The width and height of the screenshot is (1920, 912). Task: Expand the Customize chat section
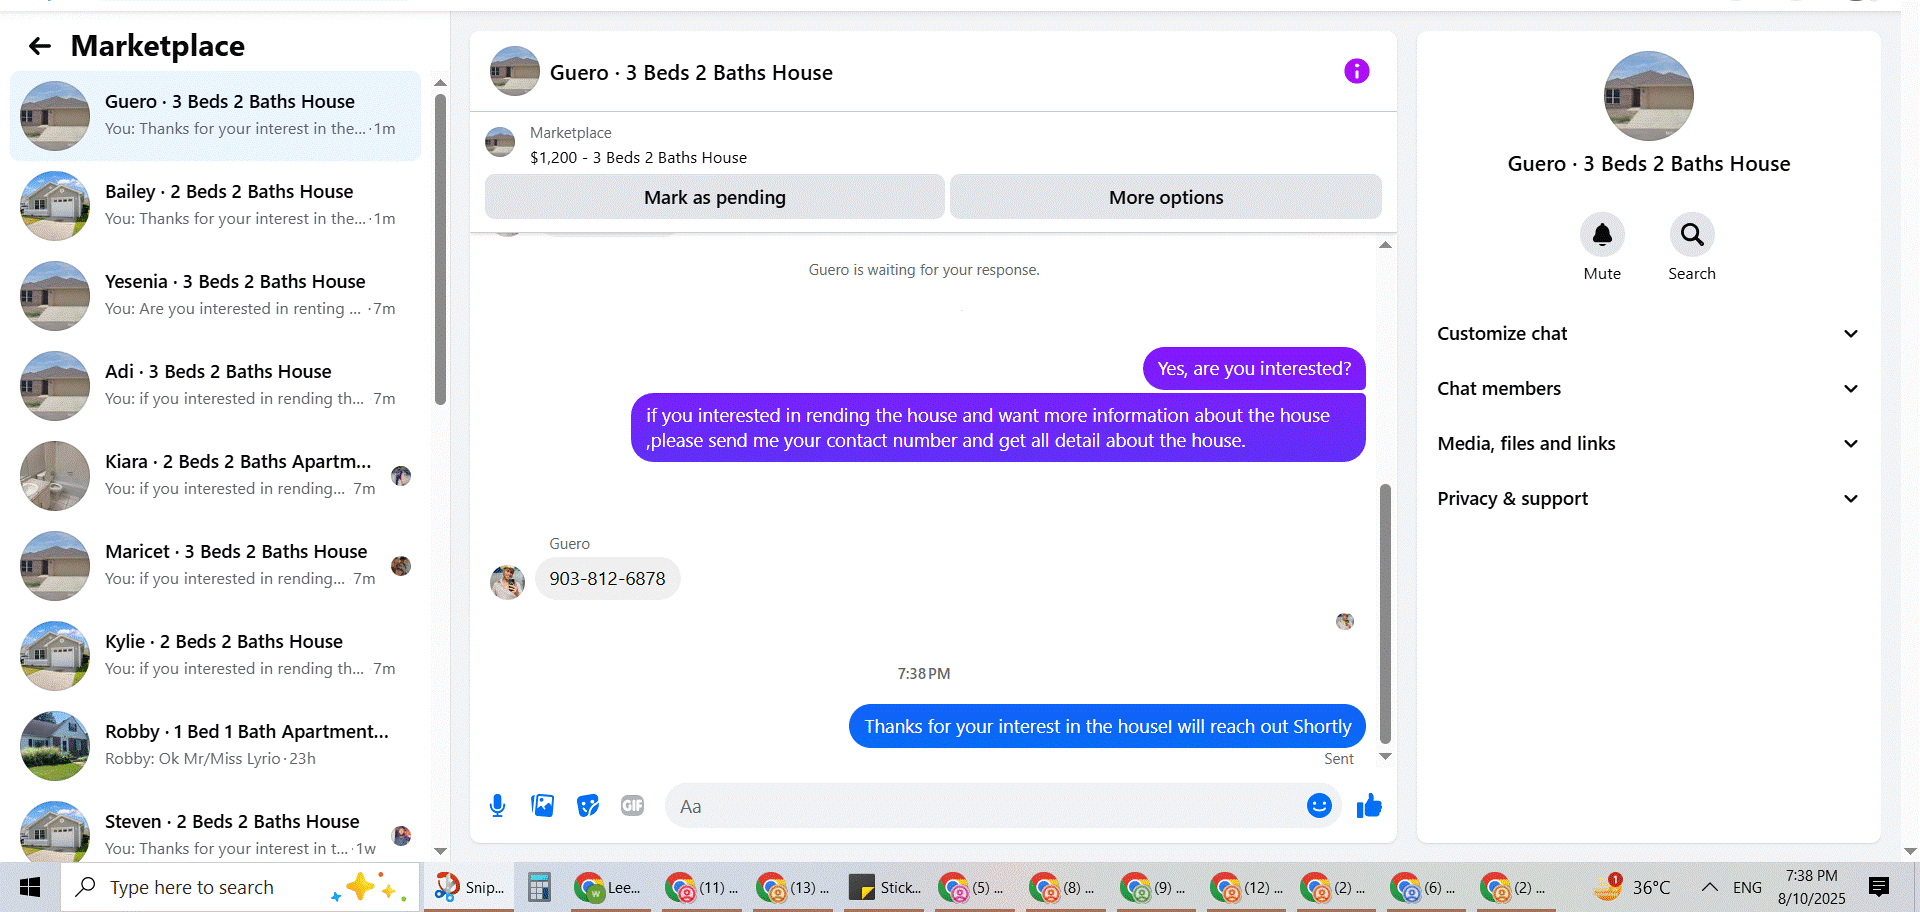(x=1648, y=334)
